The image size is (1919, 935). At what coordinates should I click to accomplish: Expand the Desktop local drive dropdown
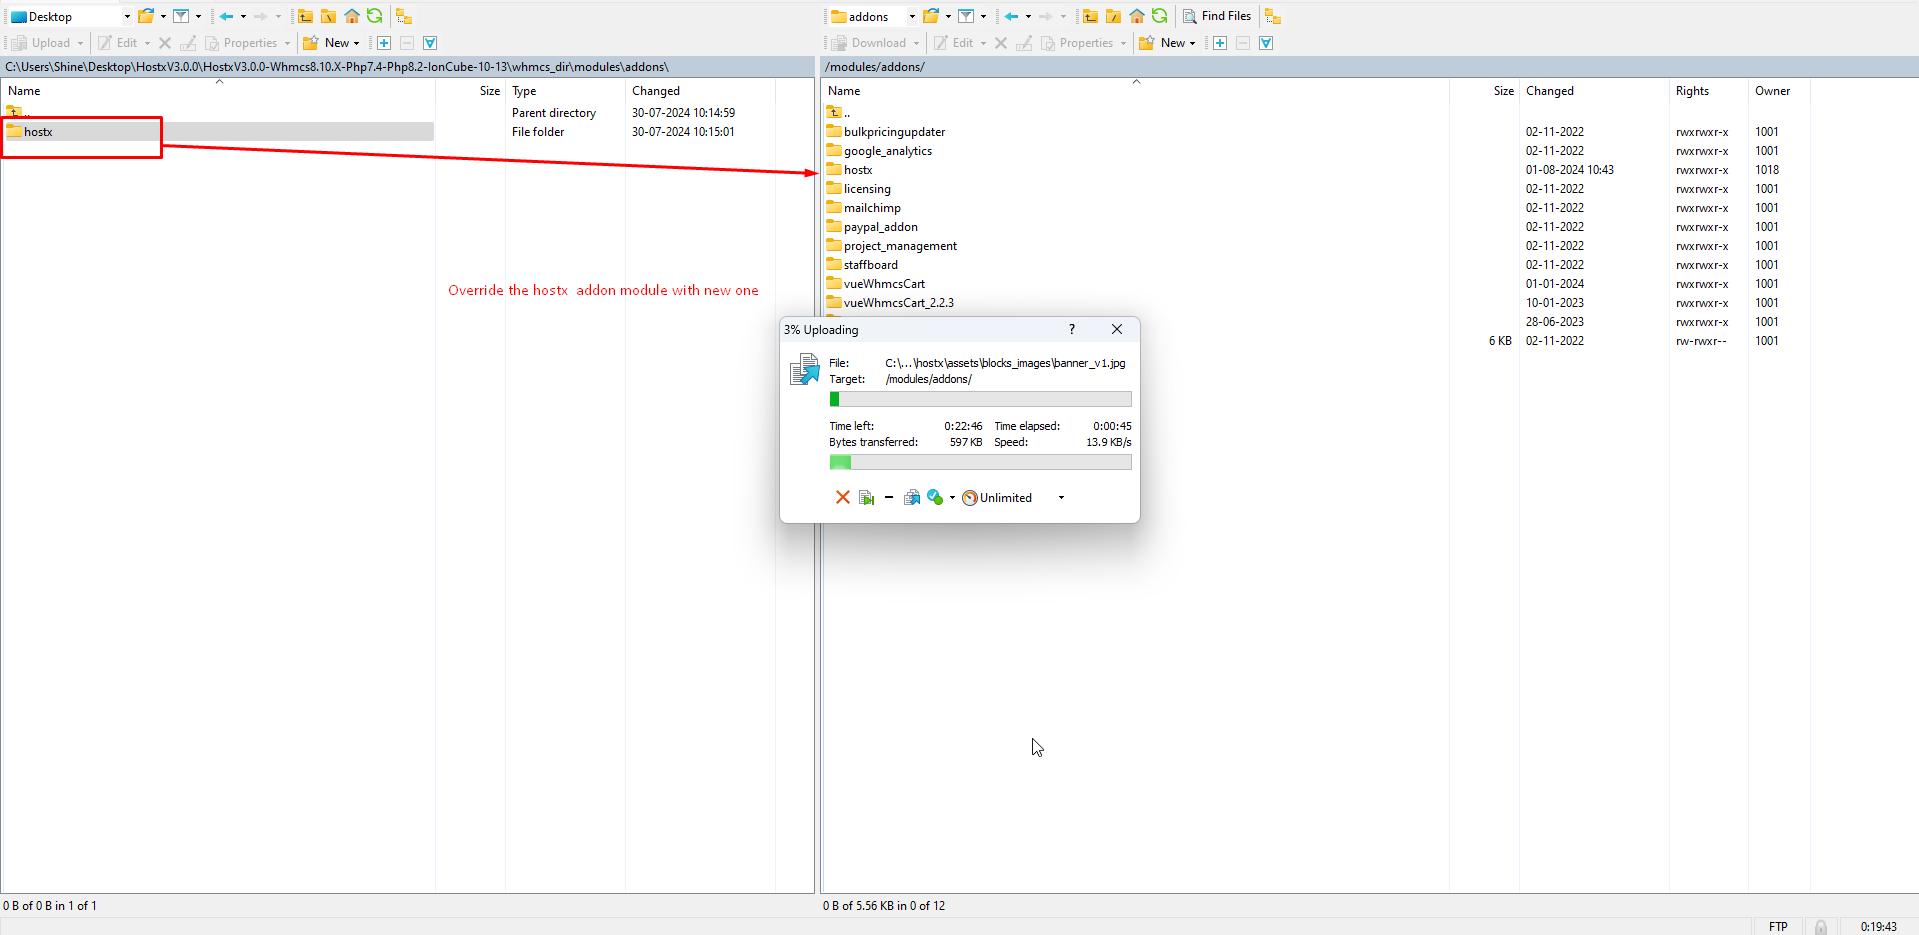tap(127, 17)
